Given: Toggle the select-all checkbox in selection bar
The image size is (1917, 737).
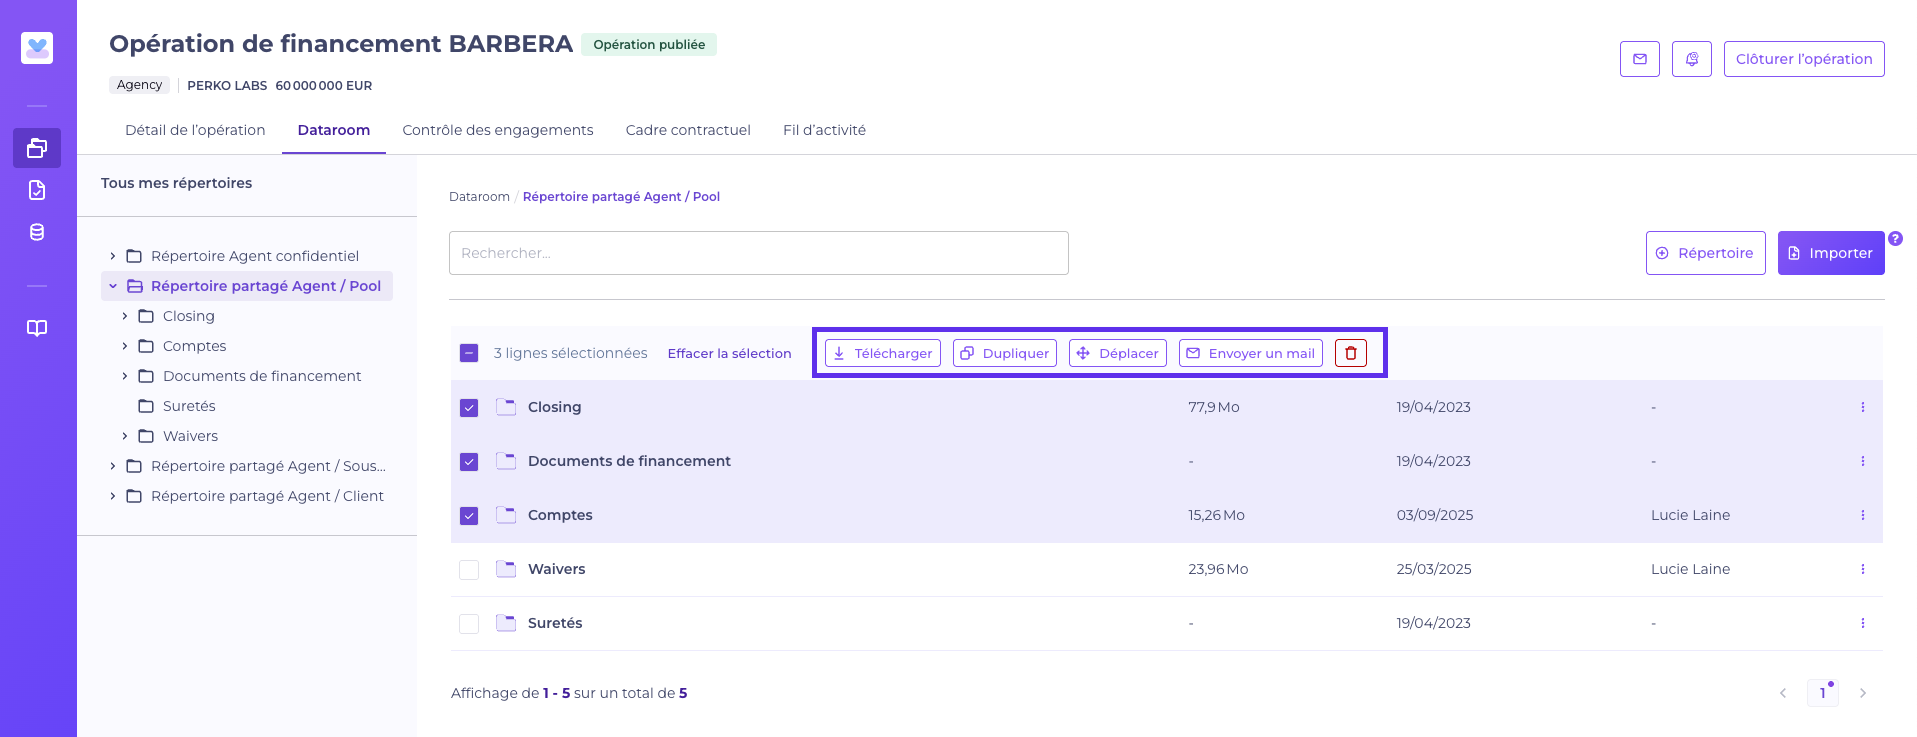Looking at the screenshot, I should [469, 353].
